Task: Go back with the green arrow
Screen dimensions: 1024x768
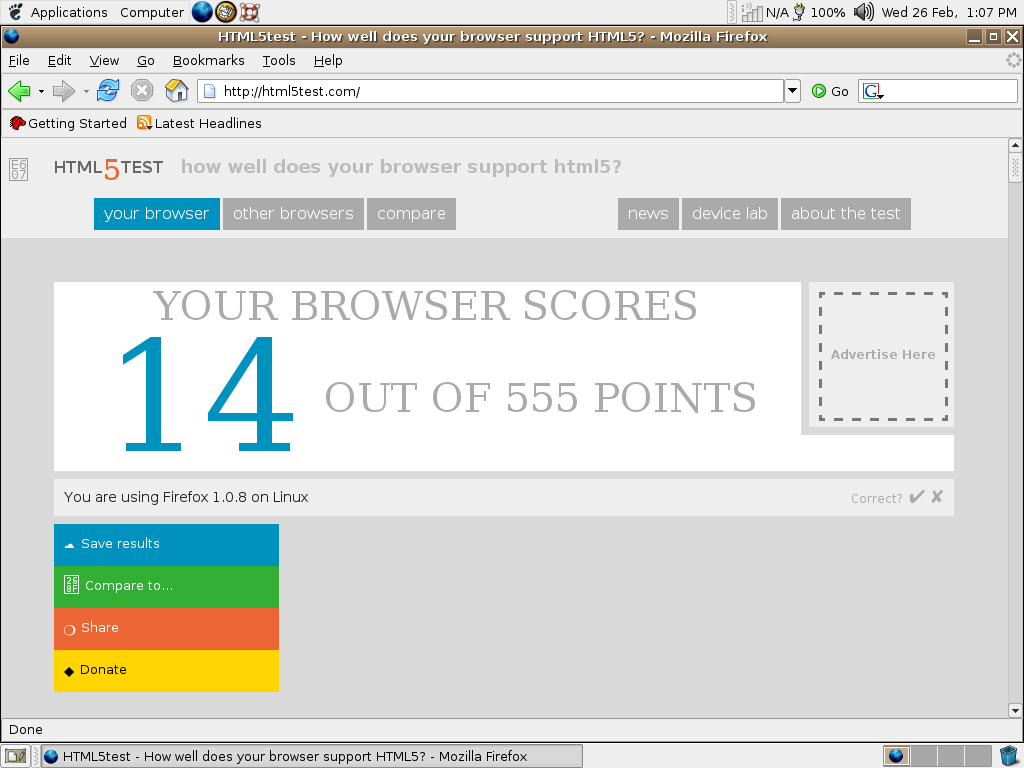Action: [20, 91]
